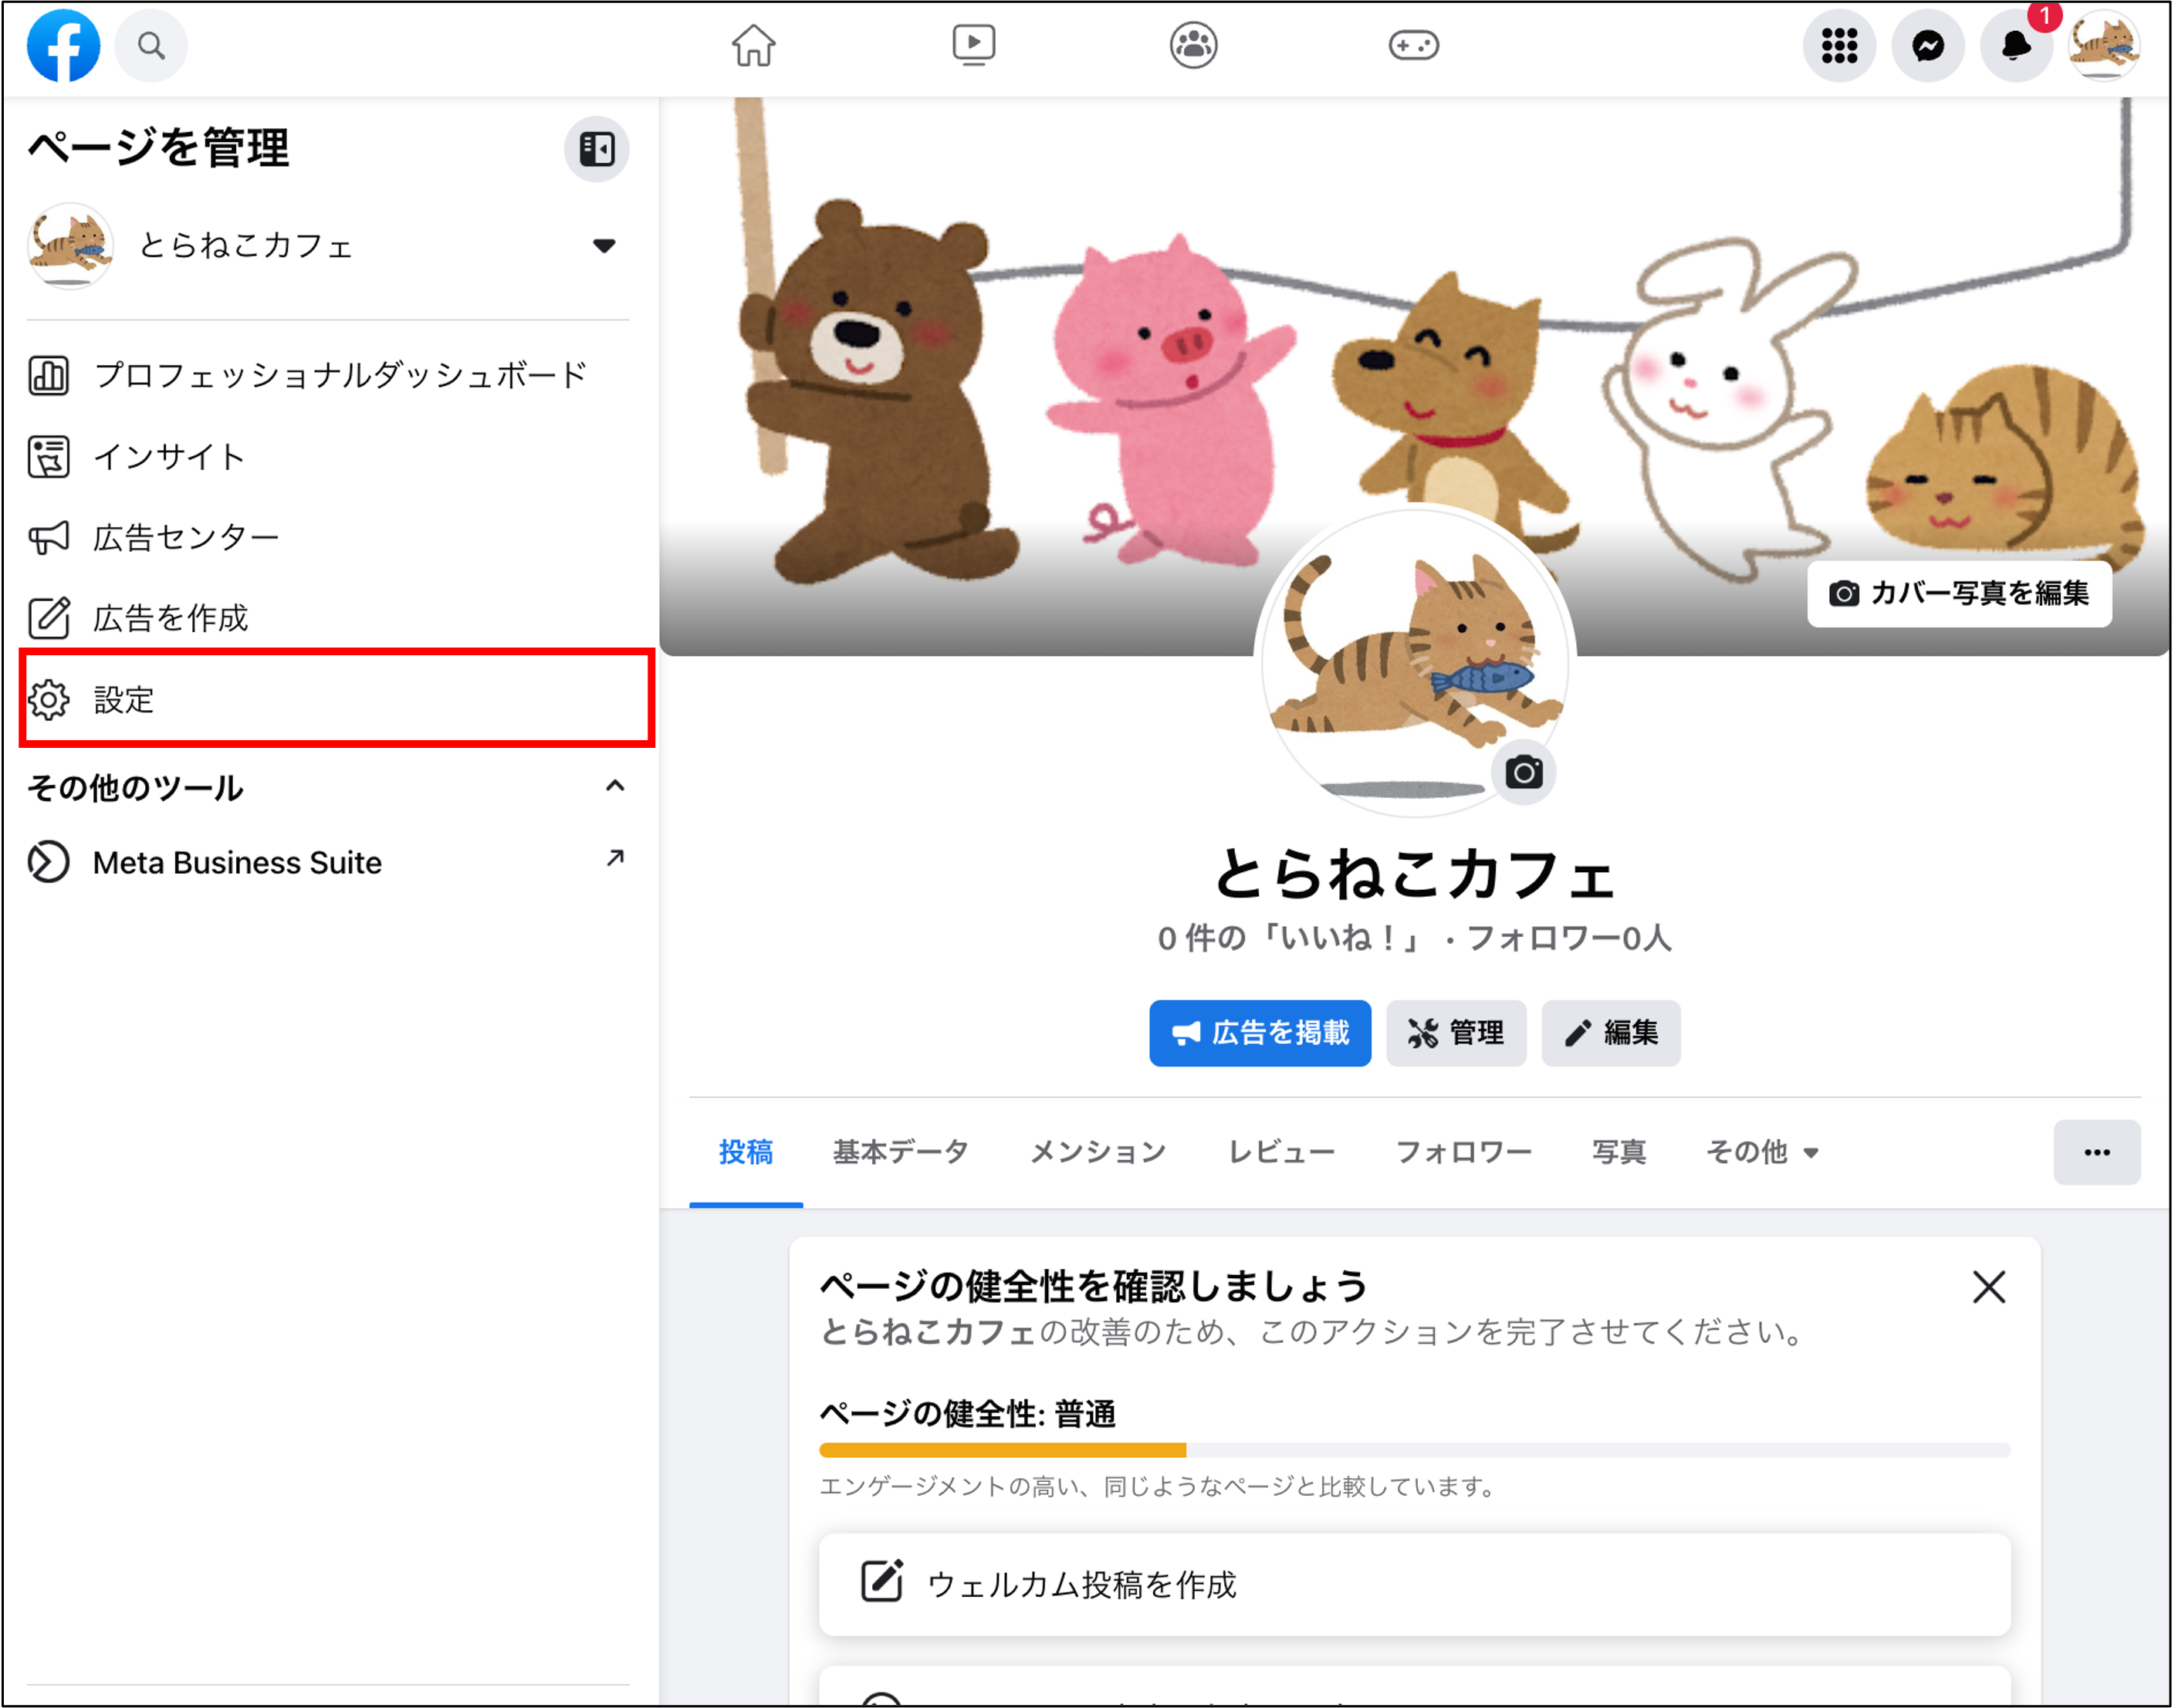Viewport: 2175px width, 1708px height.
Task: Open the Messenger icon
Action: click(x=1928, y=45)
